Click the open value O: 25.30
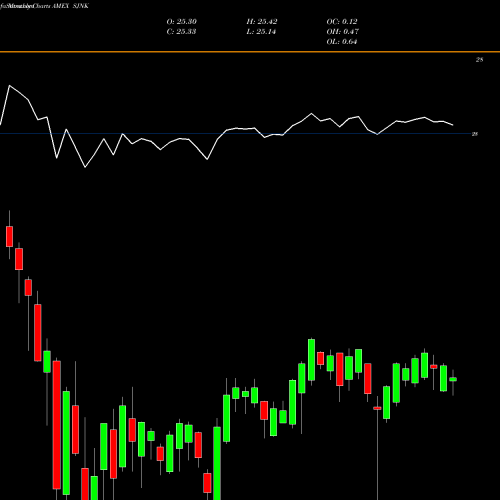The height and width of the screenshot is (500, 500). [x=182, y=22]
